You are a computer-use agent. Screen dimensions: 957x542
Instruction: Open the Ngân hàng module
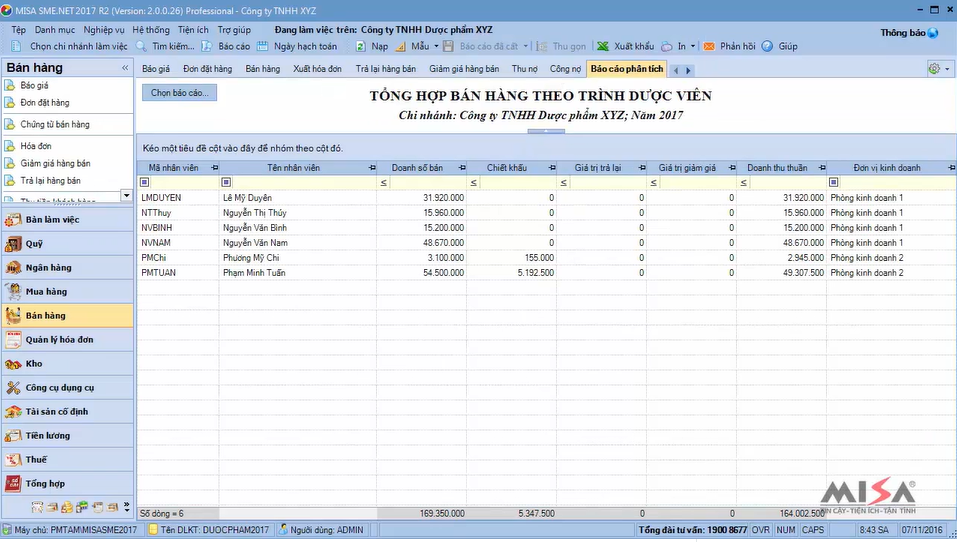(67, 267)
